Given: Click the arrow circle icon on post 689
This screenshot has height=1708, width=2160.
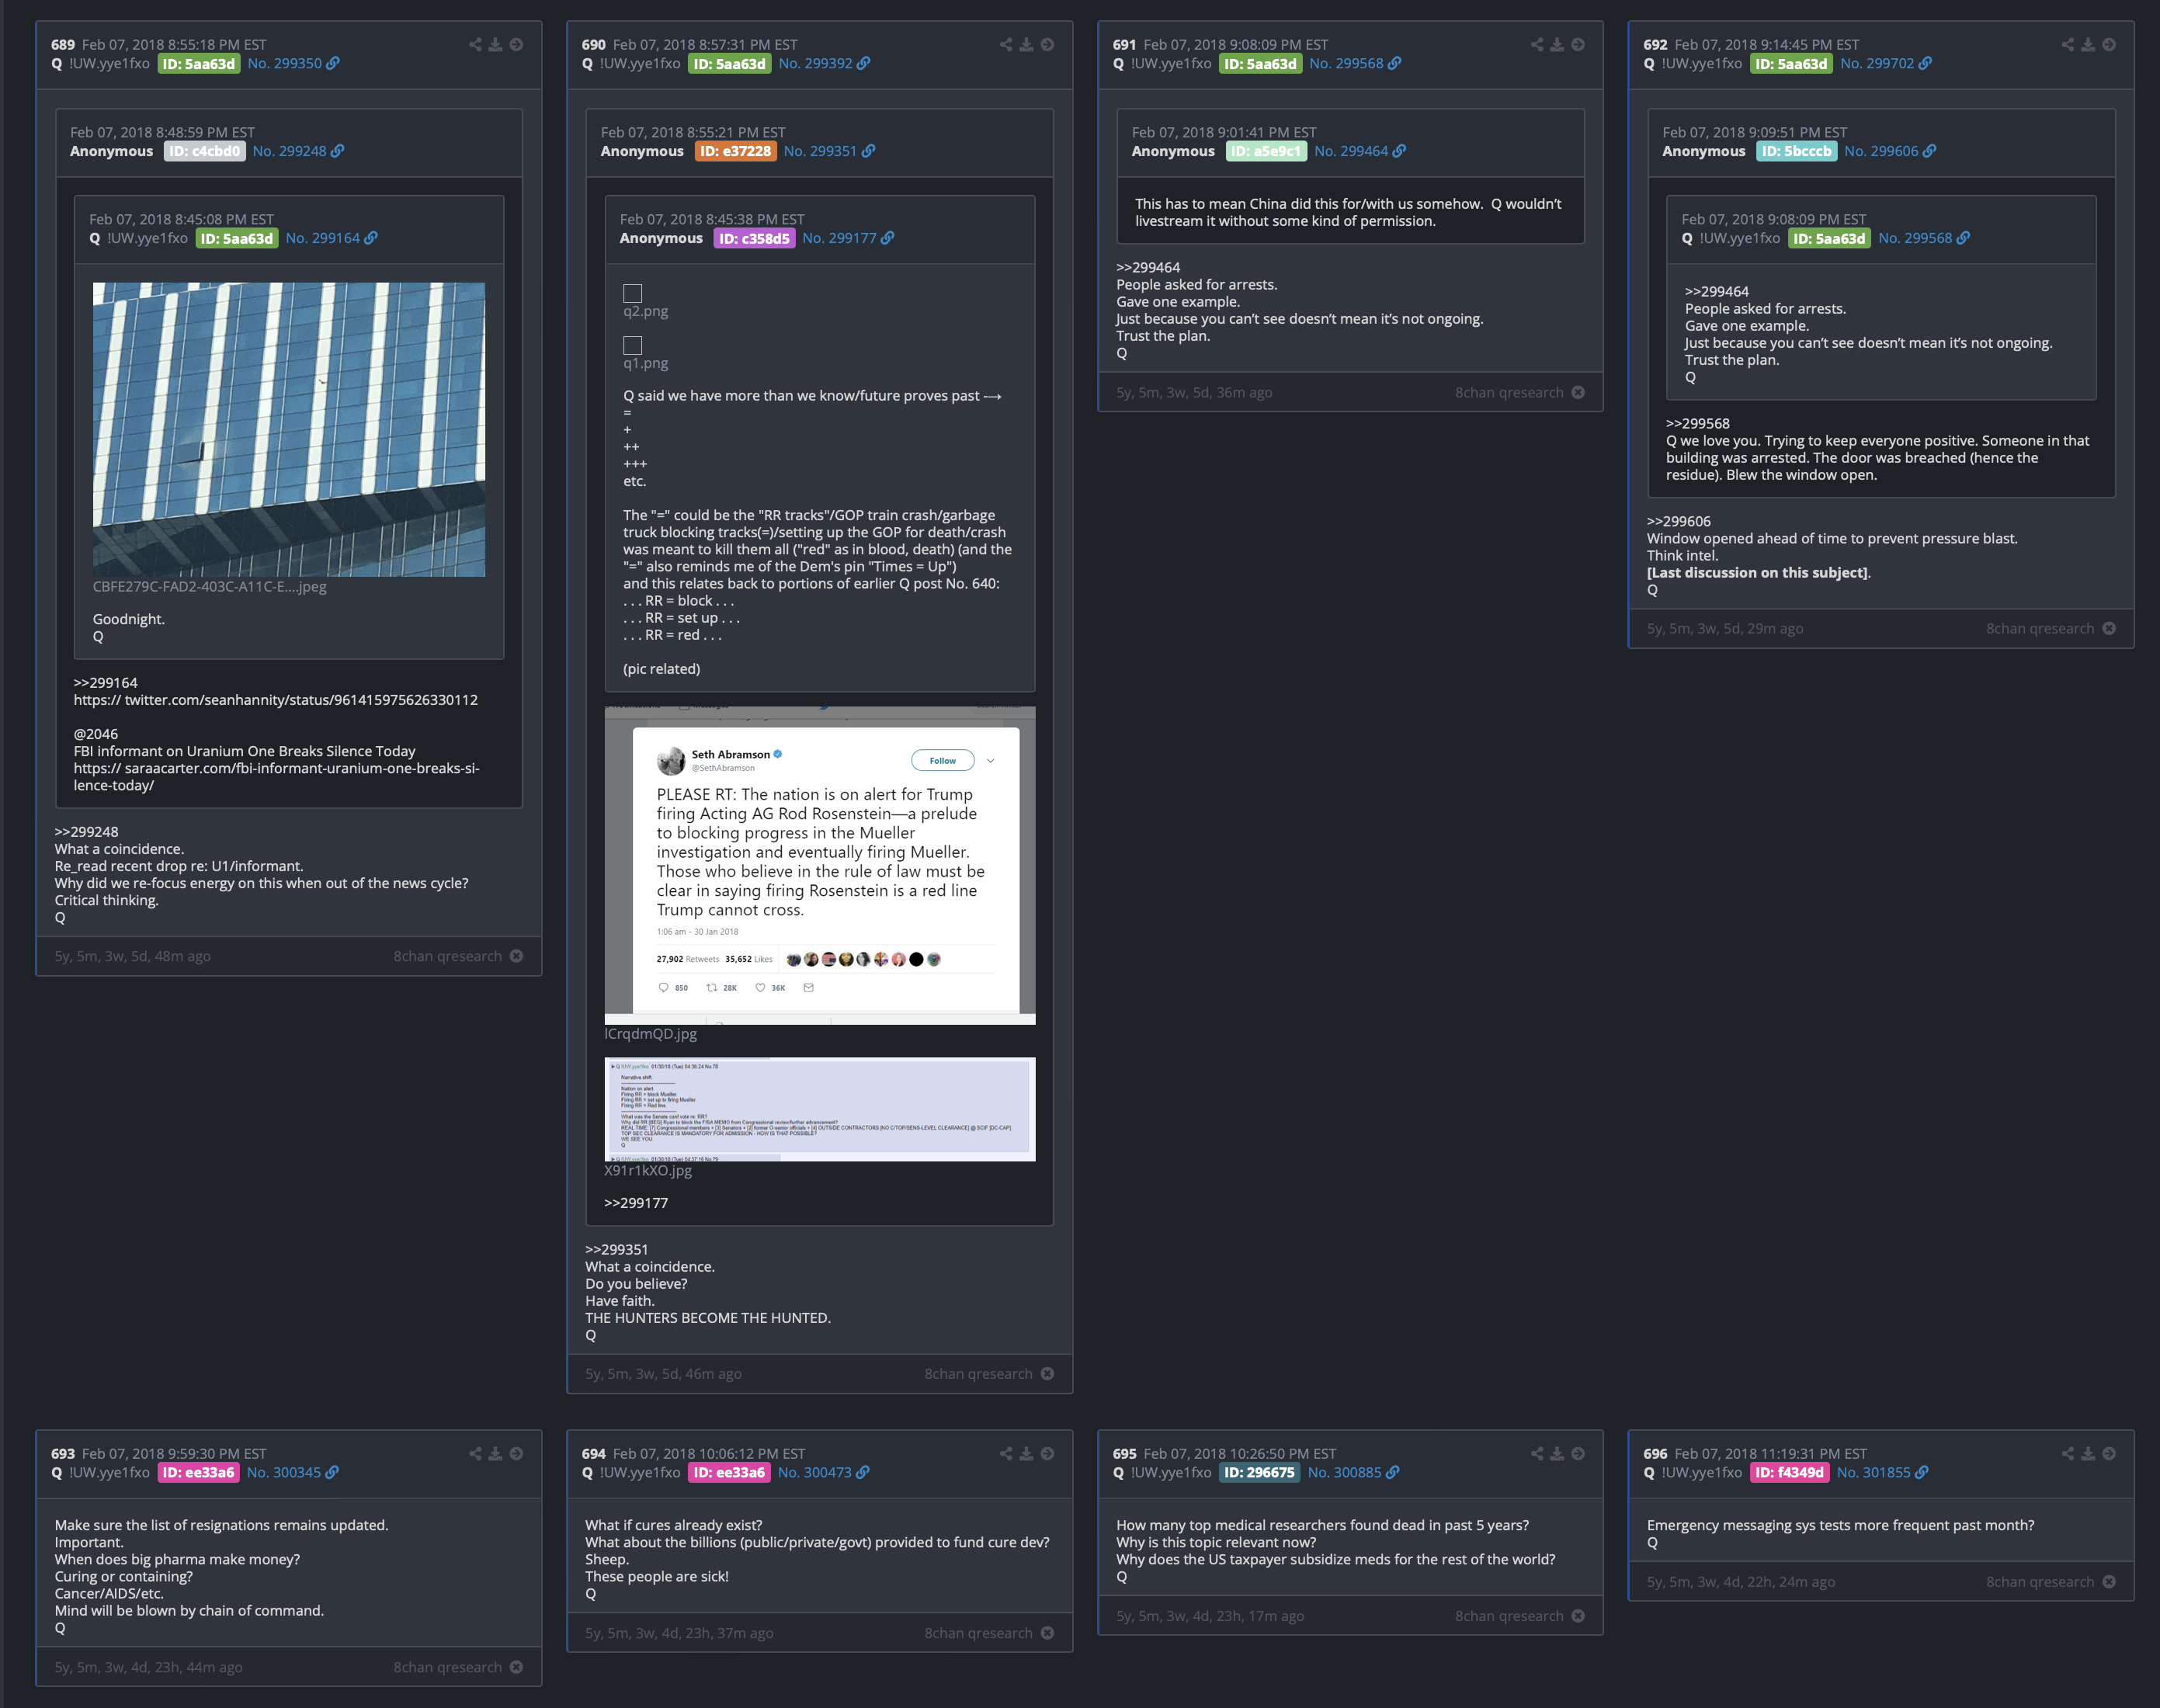Looking at the screenshot, I should tap(516, 44).
